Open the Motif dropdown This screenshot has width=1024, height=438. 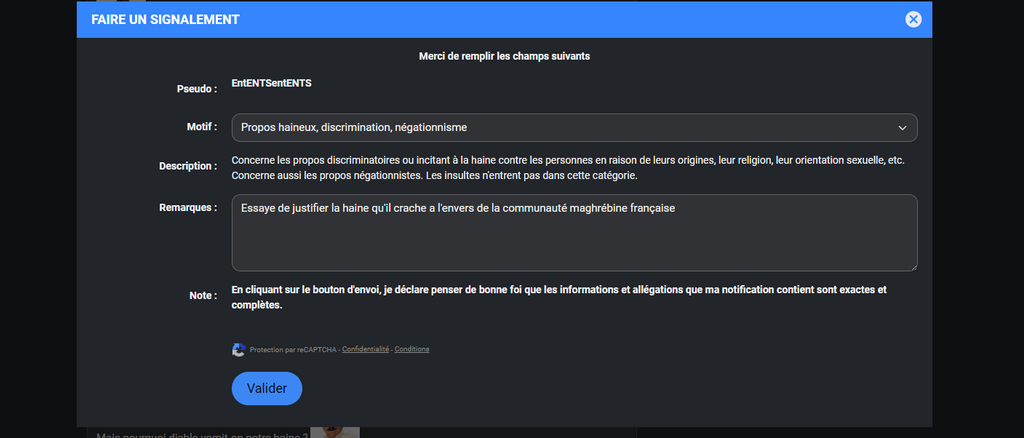pos(574,128)
